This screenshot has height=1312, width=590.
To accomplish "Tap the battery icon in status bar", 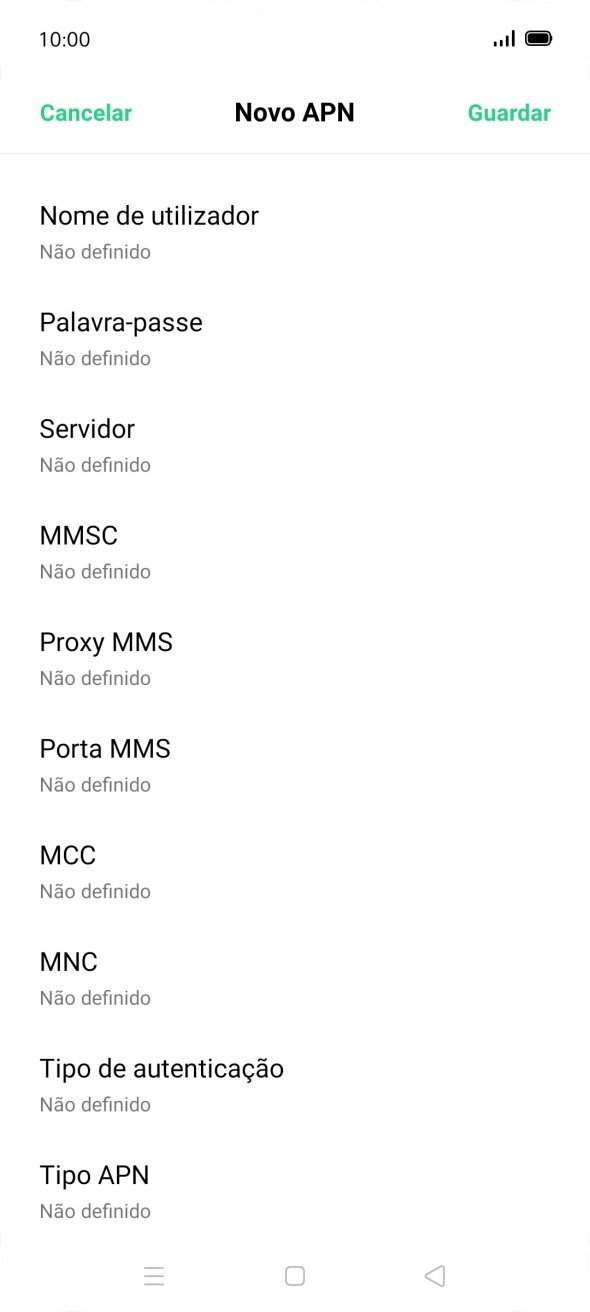I will 539,37.
